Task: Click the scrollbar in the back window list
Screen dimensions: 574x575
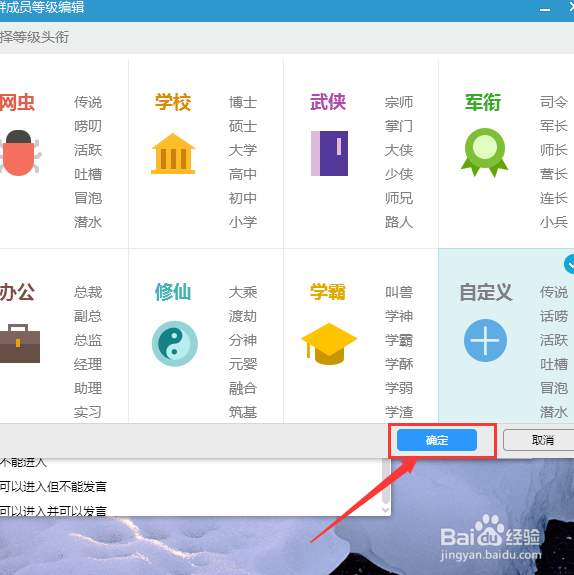Action: pos(385,481)
